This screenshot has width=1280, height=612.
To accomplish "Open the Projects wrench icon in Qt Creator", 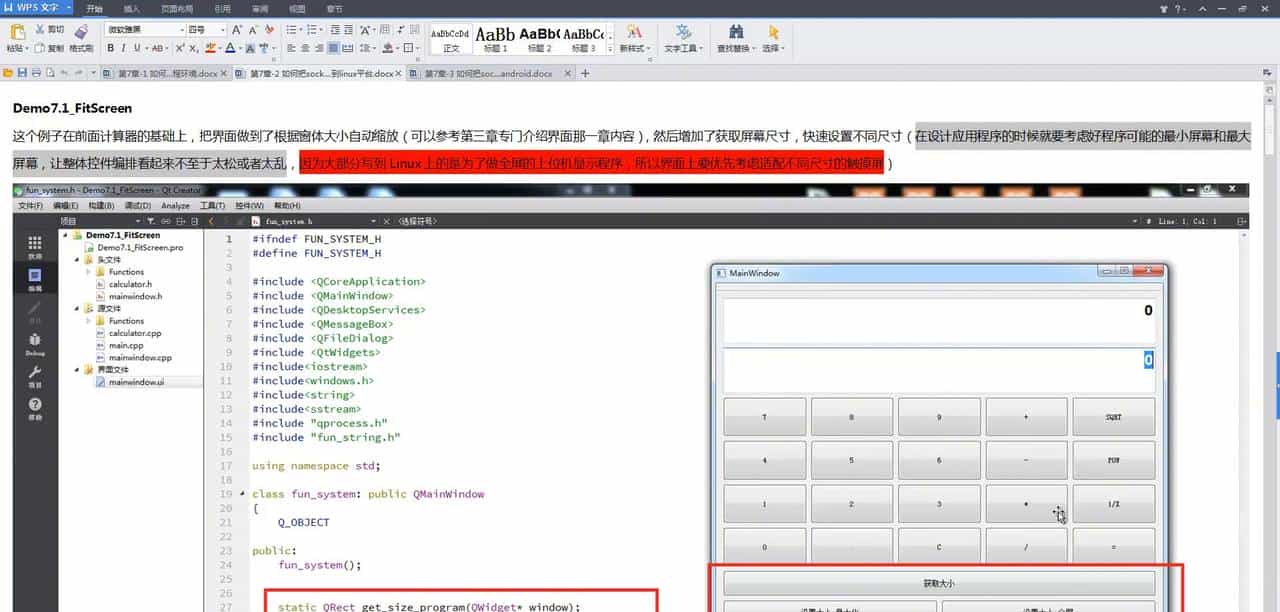I will pos(35,373).
